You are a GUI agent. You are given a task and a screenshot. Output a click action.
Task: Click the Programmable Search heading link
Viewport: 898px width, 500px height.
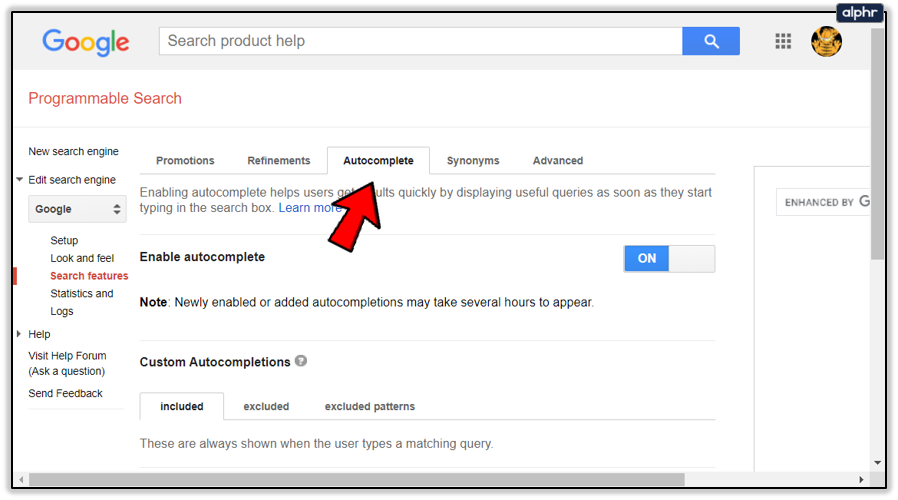click(x=105, y=99)
